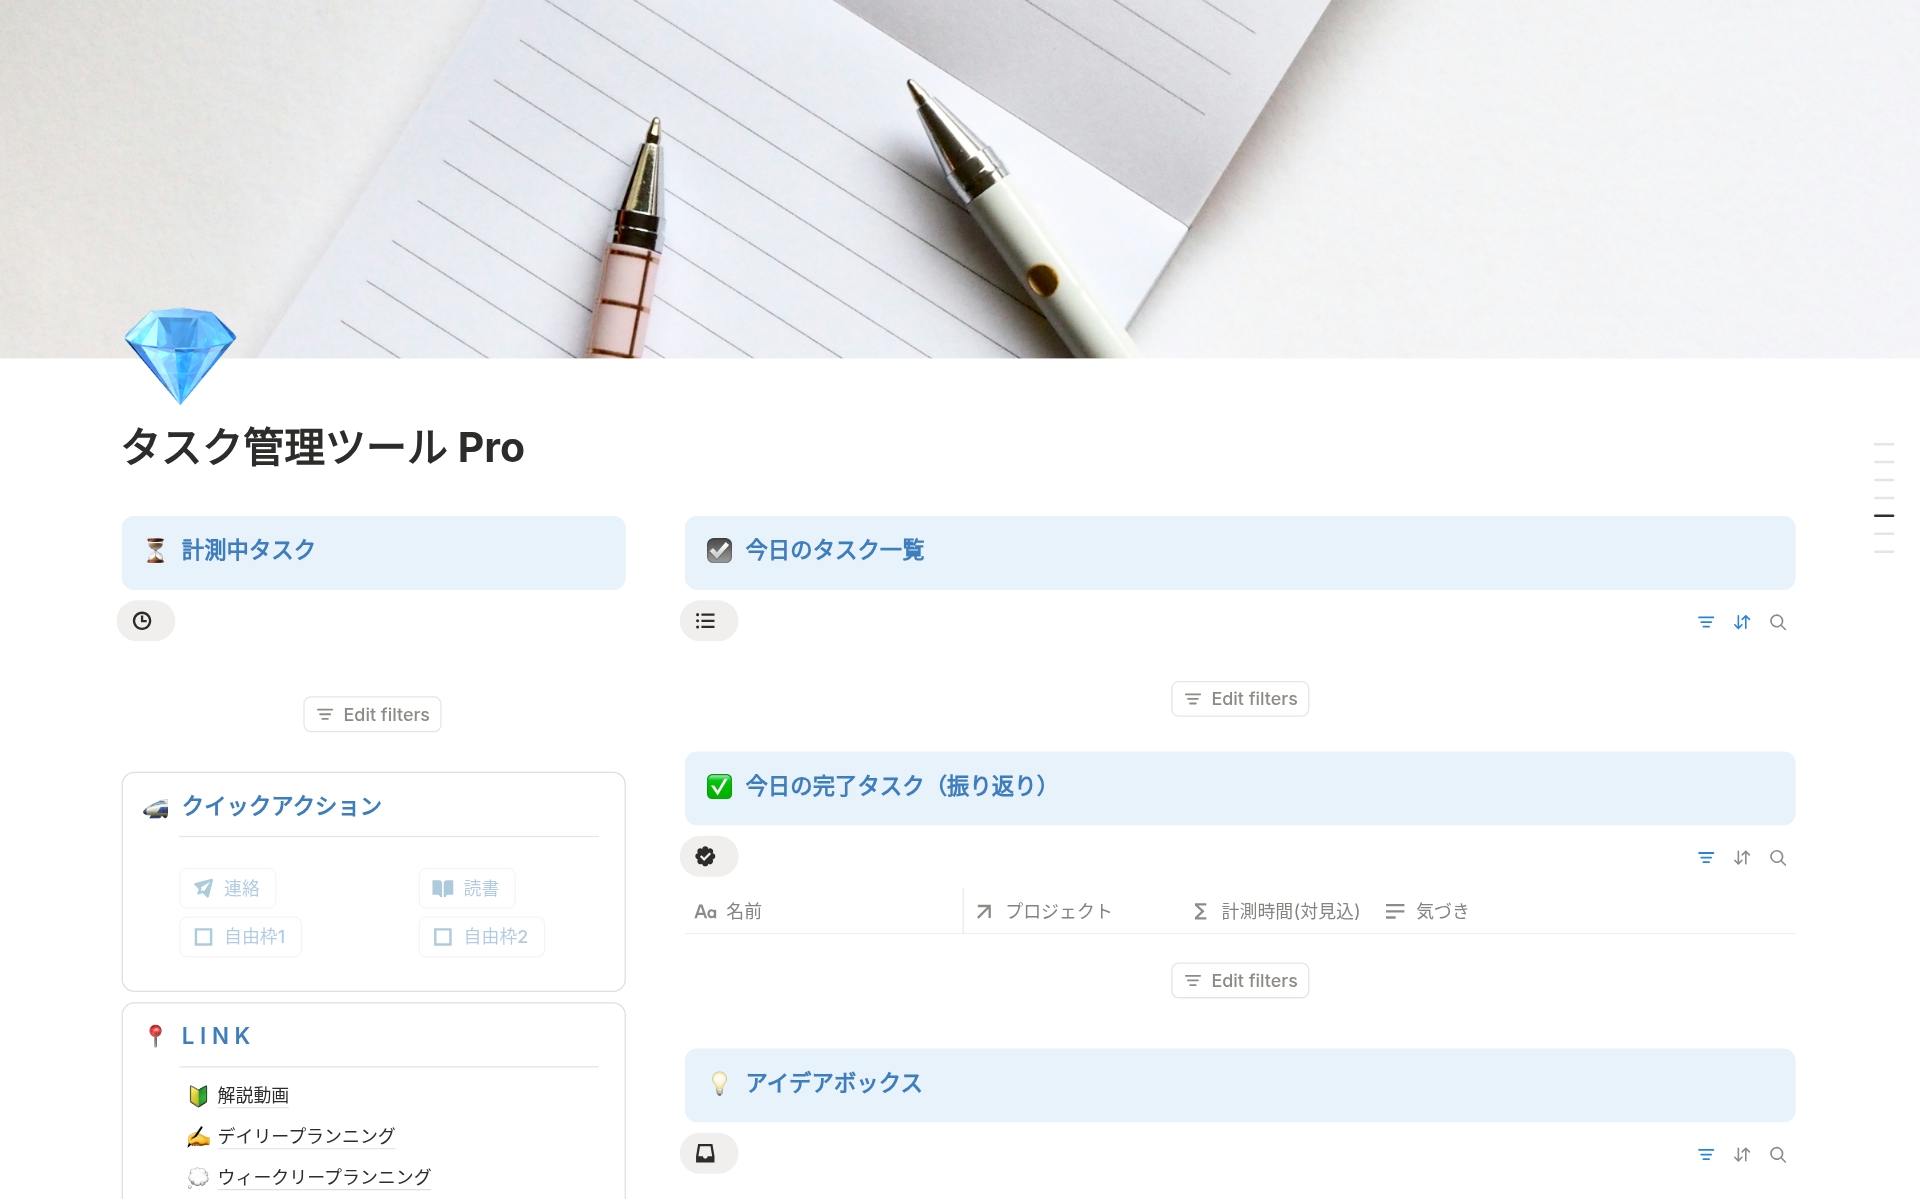This screenshot has height=1199, width=1920.
Task: Click the writing hand icon beside デイリープランニング
Action: click(x=198, y=1137)
